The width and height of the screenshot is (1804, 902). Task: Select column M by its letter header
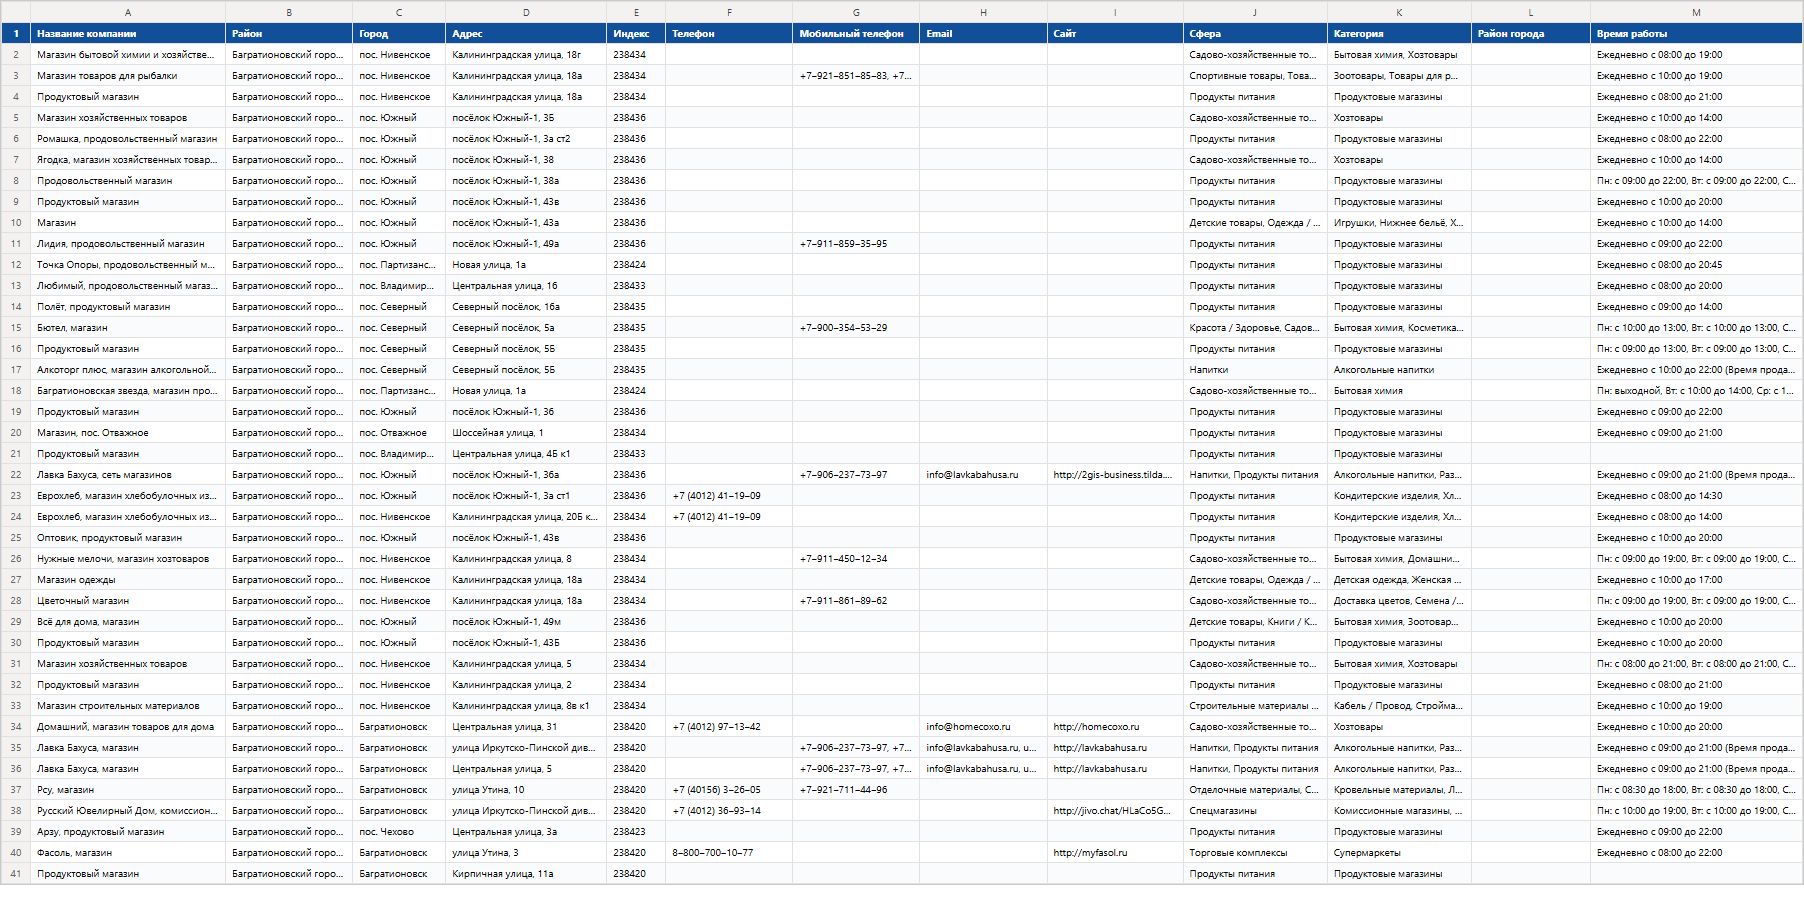pos(1696,12)
